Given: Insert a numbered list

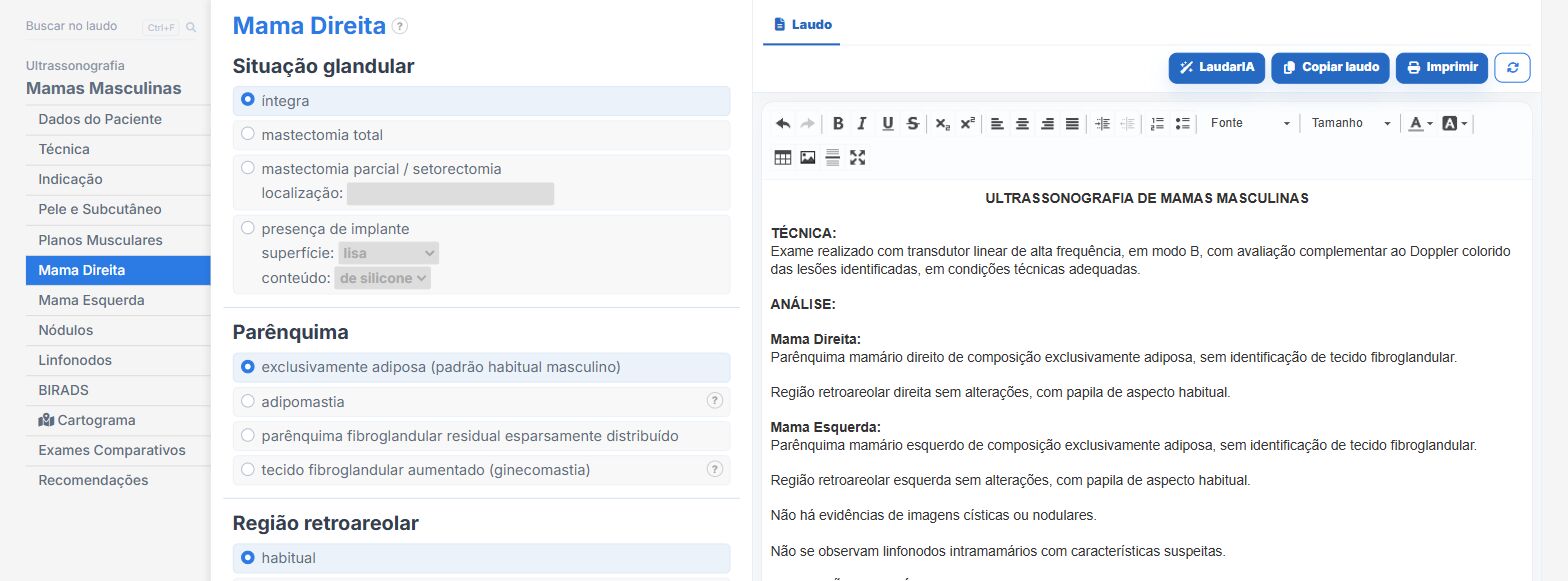Looking at the screenshot, I should coord(1157,123).
